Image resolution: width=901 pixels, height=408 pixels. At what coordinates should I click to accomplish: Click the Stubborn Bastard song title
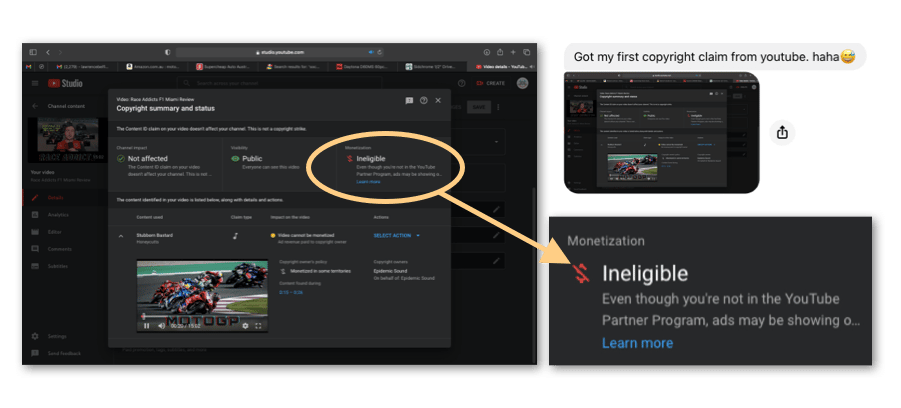pyautogui.click(x=155, y=235)
